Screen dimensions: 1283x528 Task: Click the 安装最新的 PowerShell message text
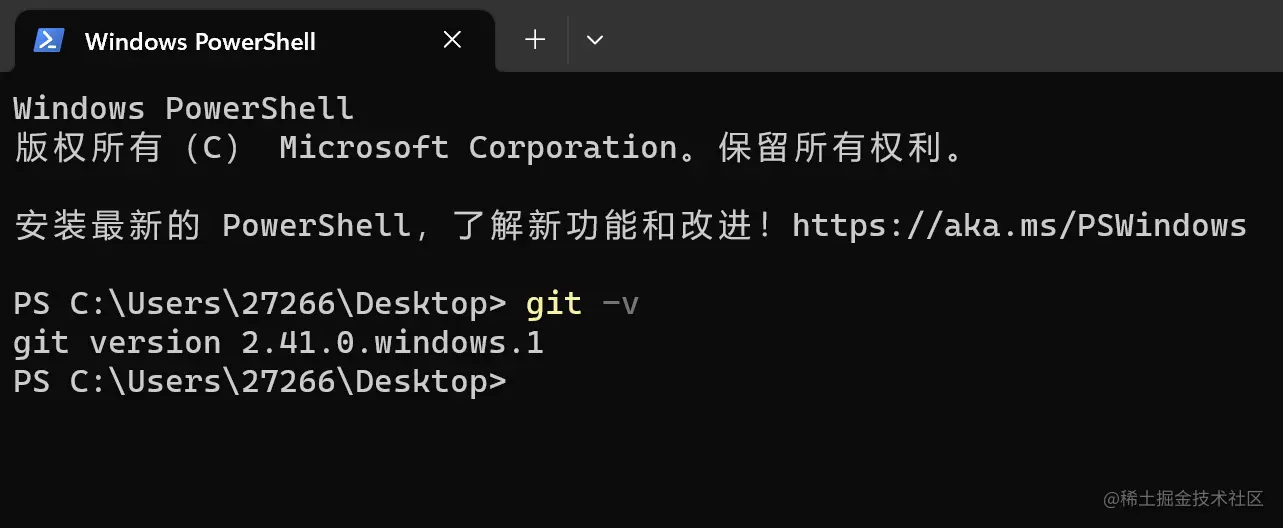pyautogui.click(x=212, y=225)
